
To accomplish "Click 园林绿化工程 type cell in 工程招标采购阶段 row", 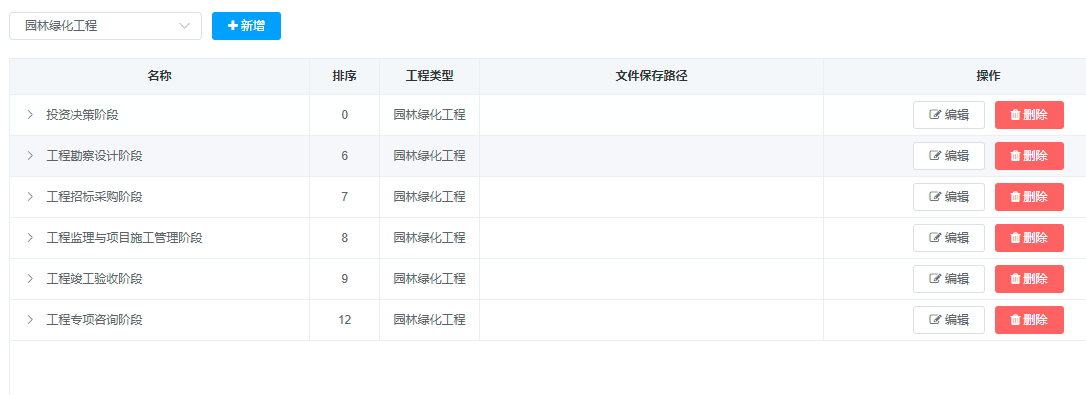I will 429,197.
